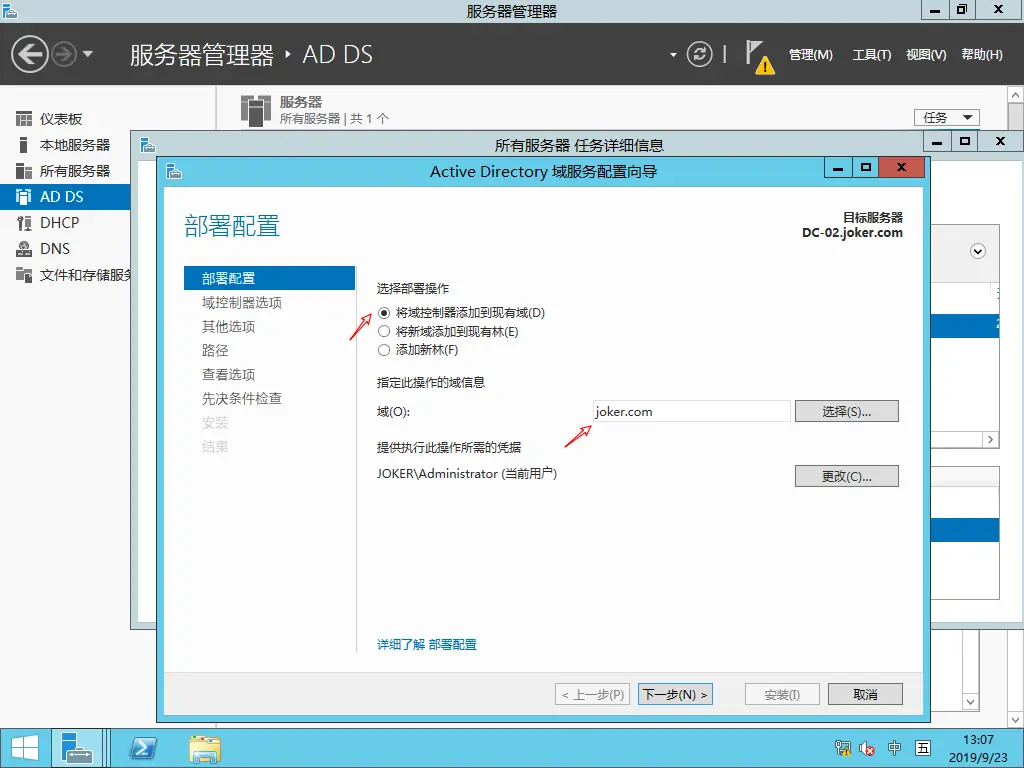This screenshot has width=1024, height=768.
Task: Select AD DS in the sidebar
Action: (x=65, y=197)
